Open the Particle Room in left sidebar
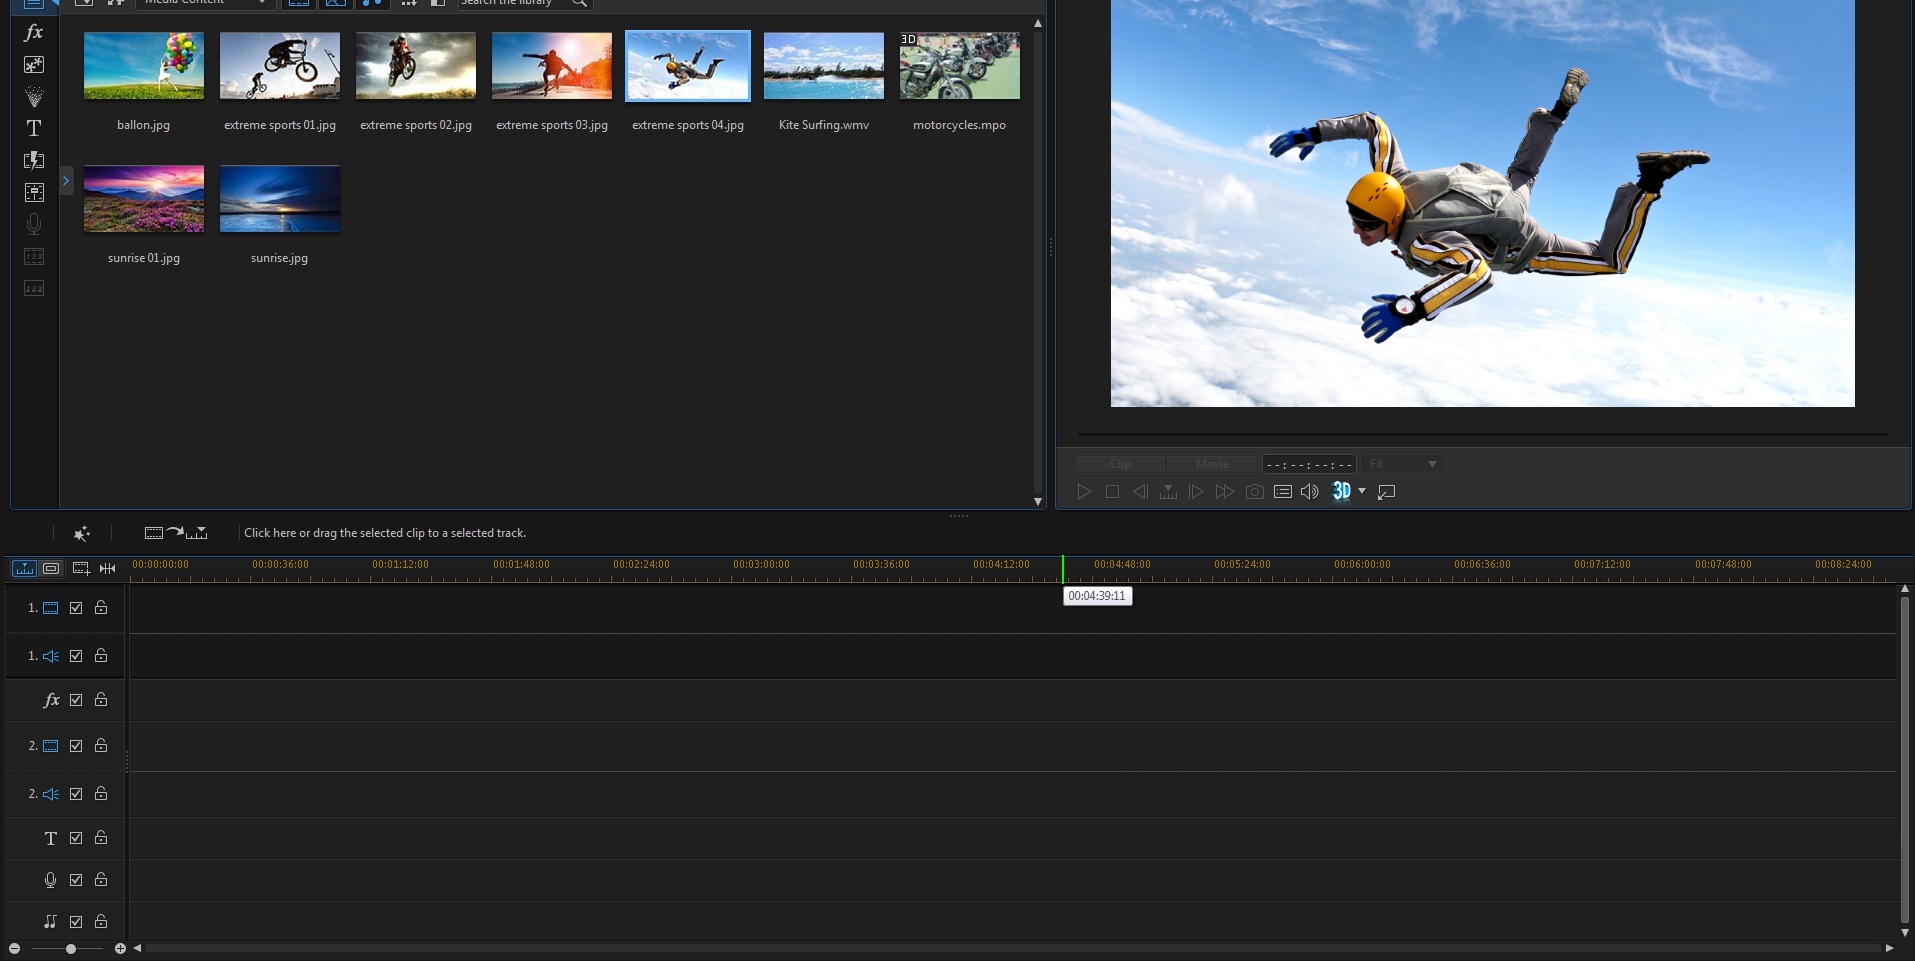 (x=34, y=97)
